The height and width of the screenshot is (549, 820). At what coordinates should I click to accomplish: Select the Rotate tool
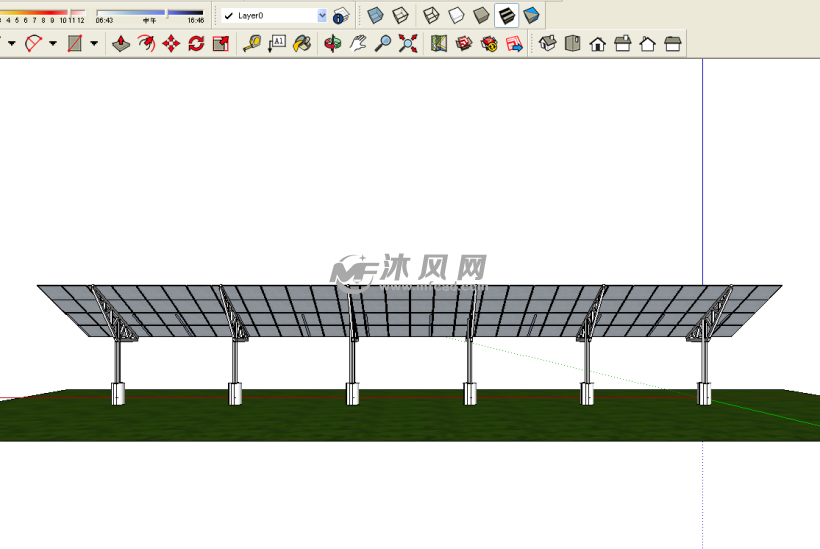tap(197, 43)
